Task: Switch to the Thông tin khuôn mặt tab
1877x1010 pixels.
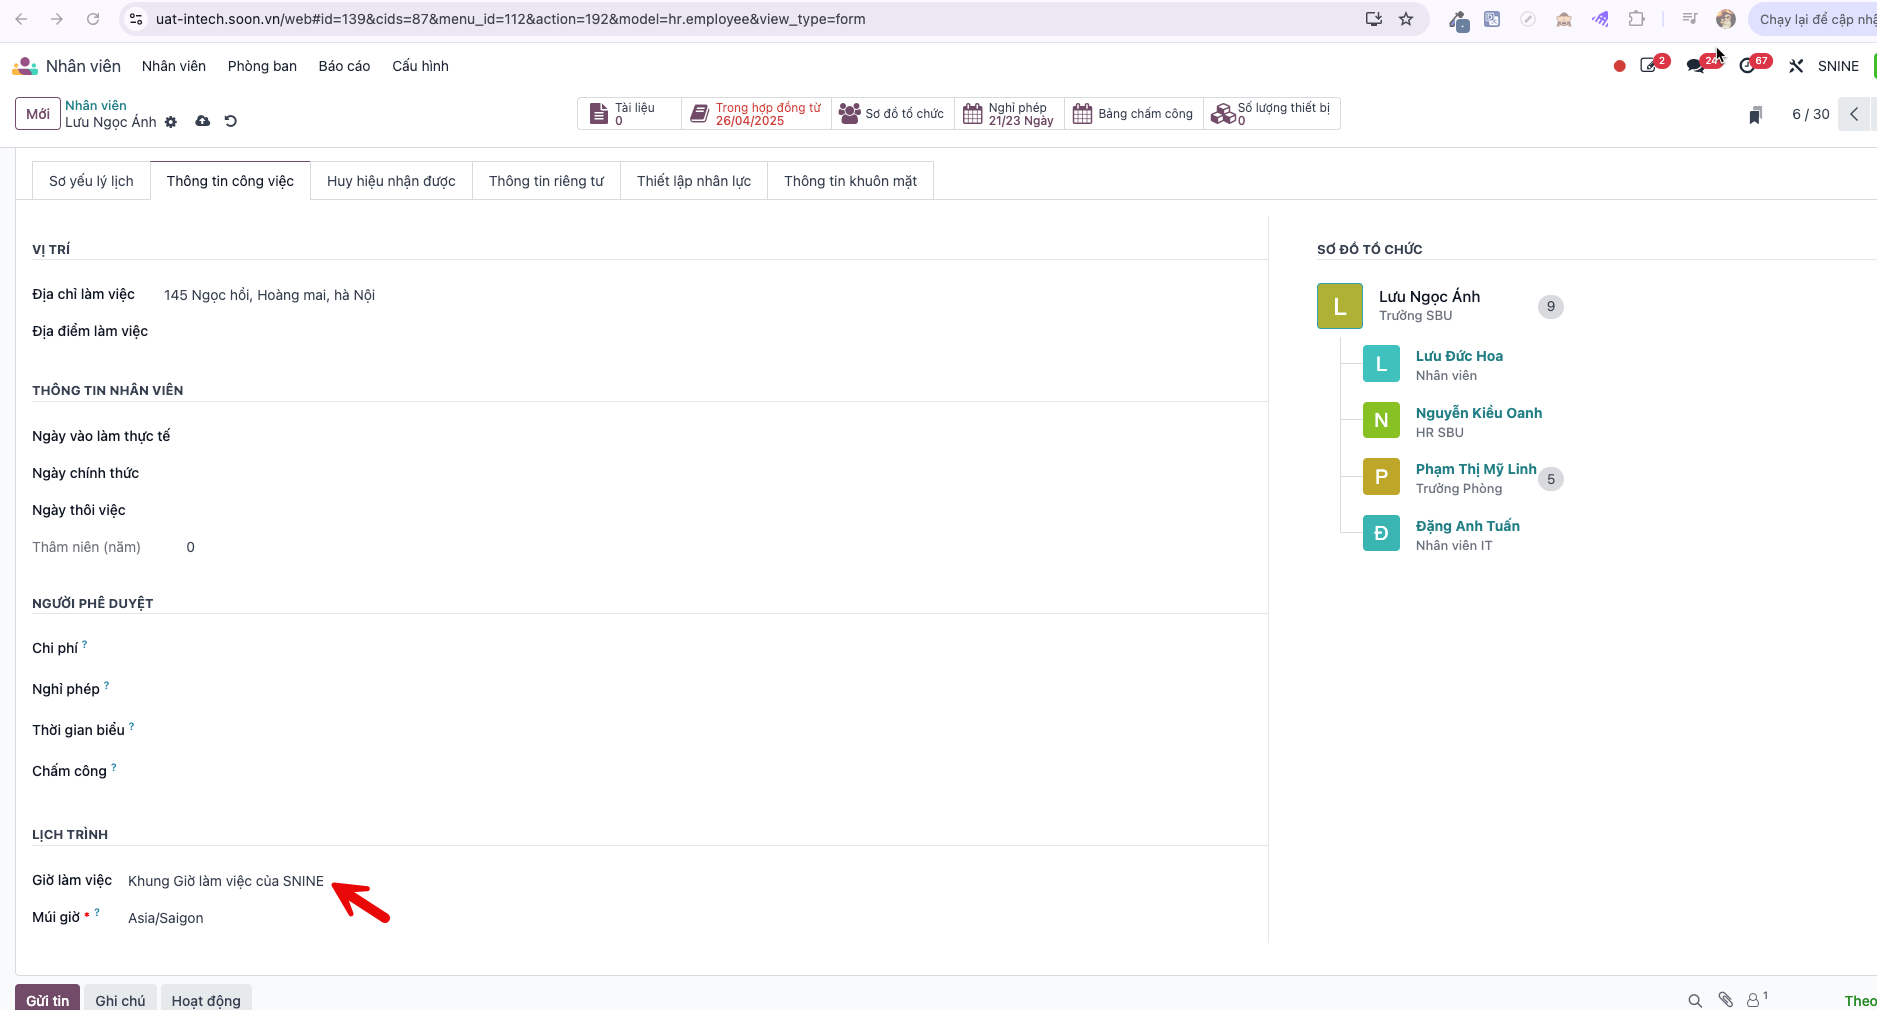Action: tap(850, 181)
